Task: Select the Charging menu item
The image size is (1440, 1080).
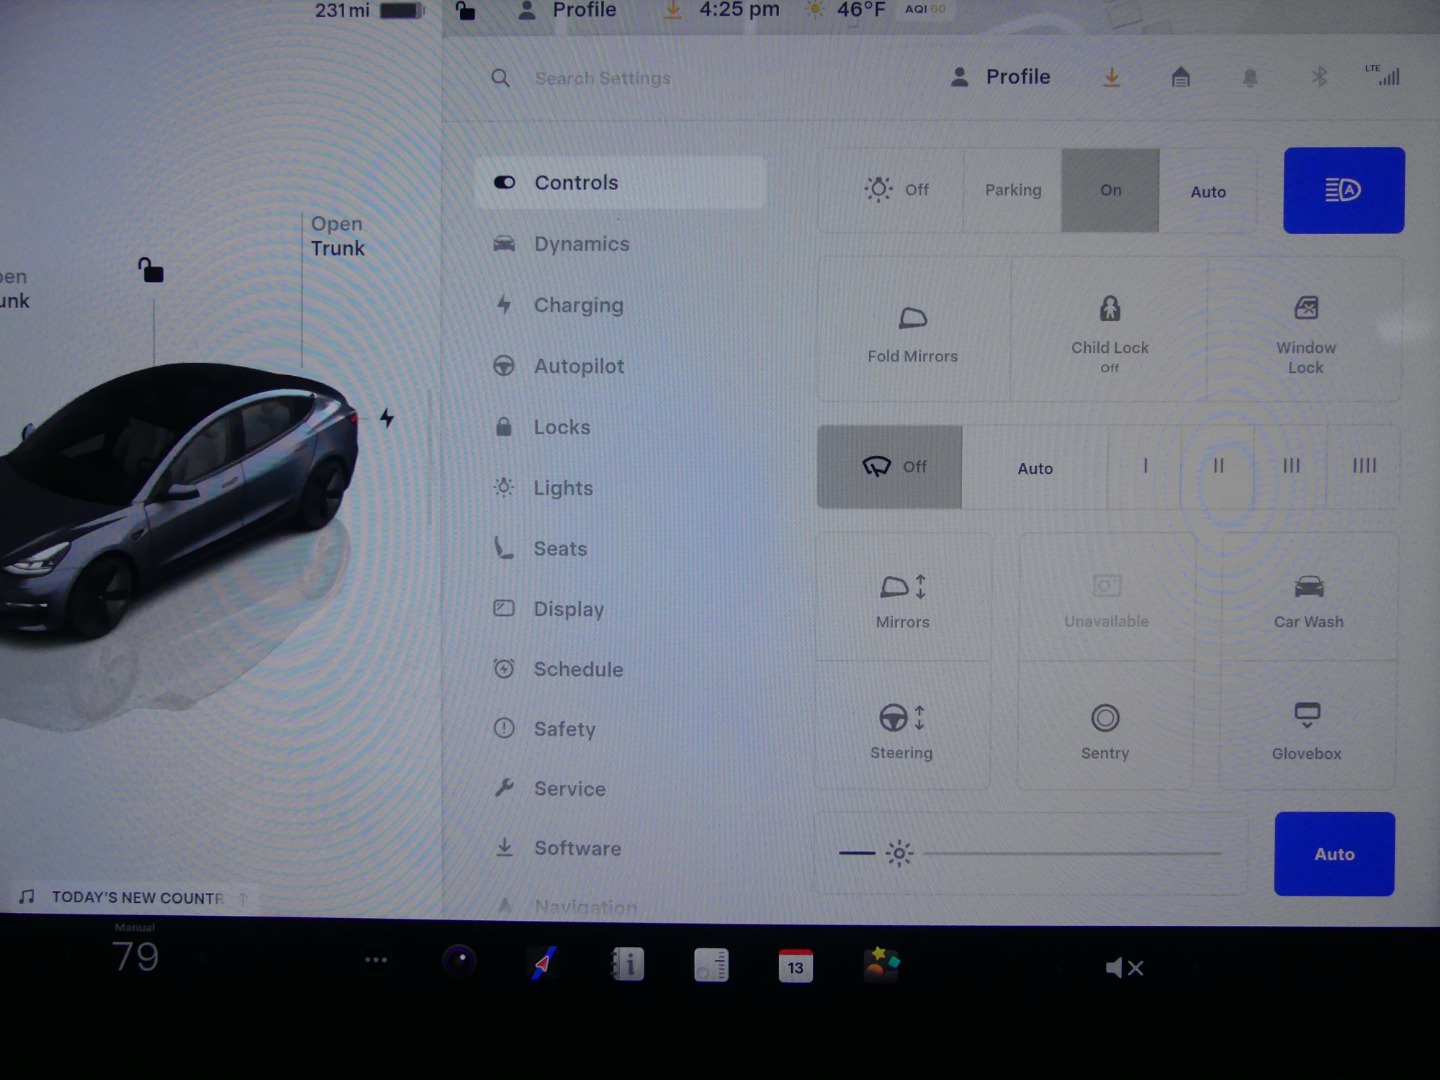Action: pos(578,305)
